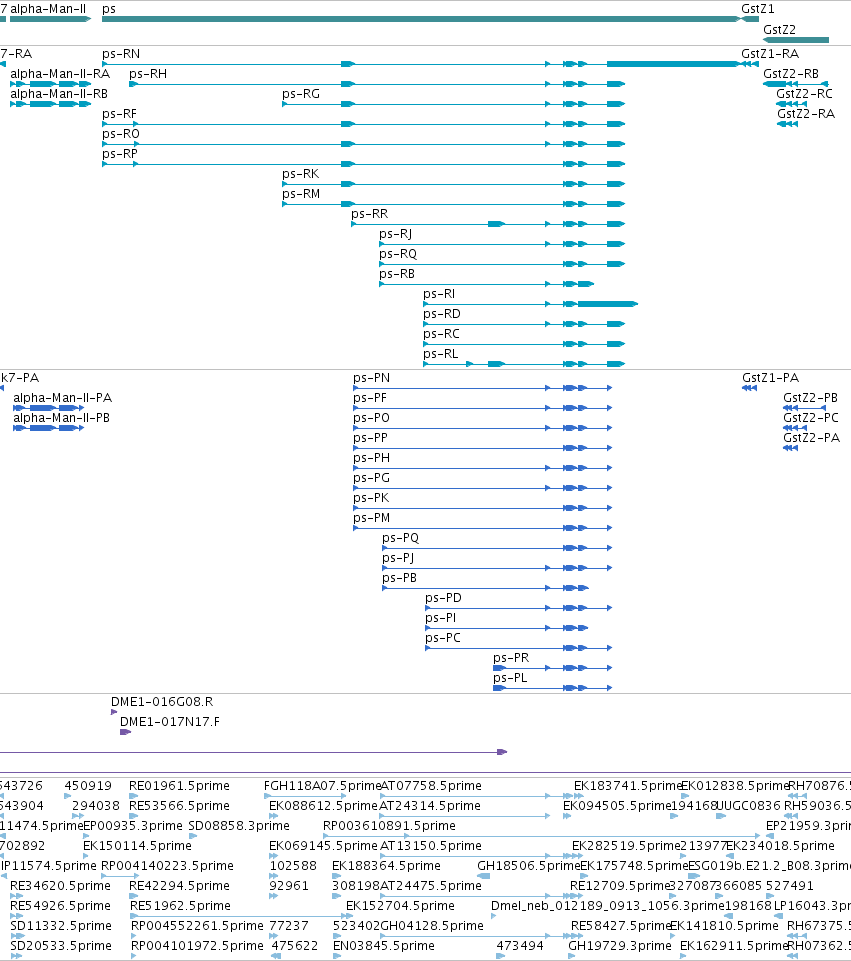This screenshot has height=961, width=851.
Task: Select EST GH18506.5prime
Action: [483, 876]
